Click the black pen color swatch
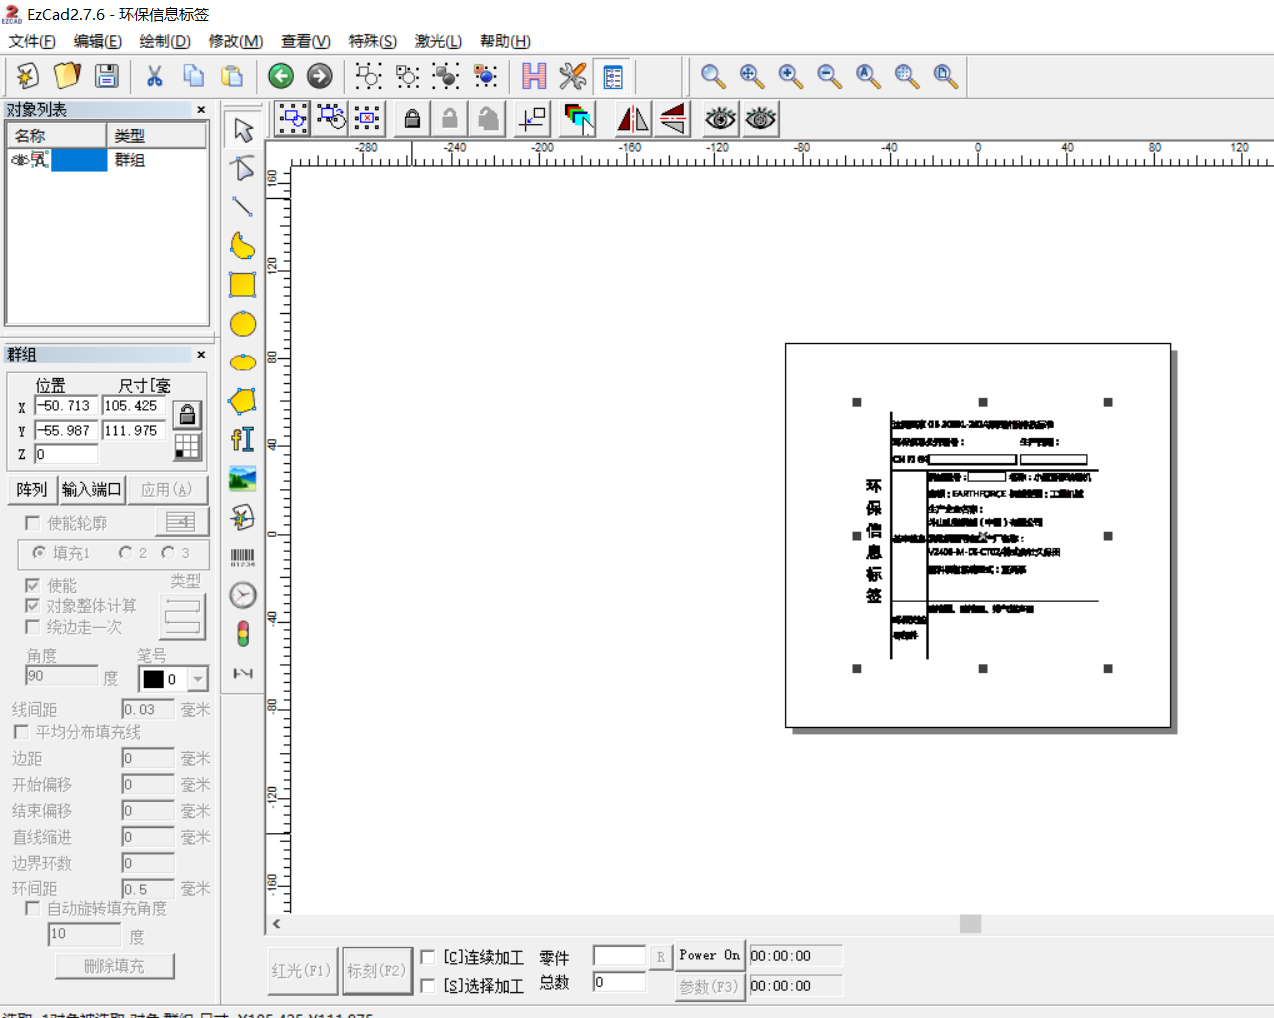This screenshot has height=1018, width=1274. click(x=153, y=679)
